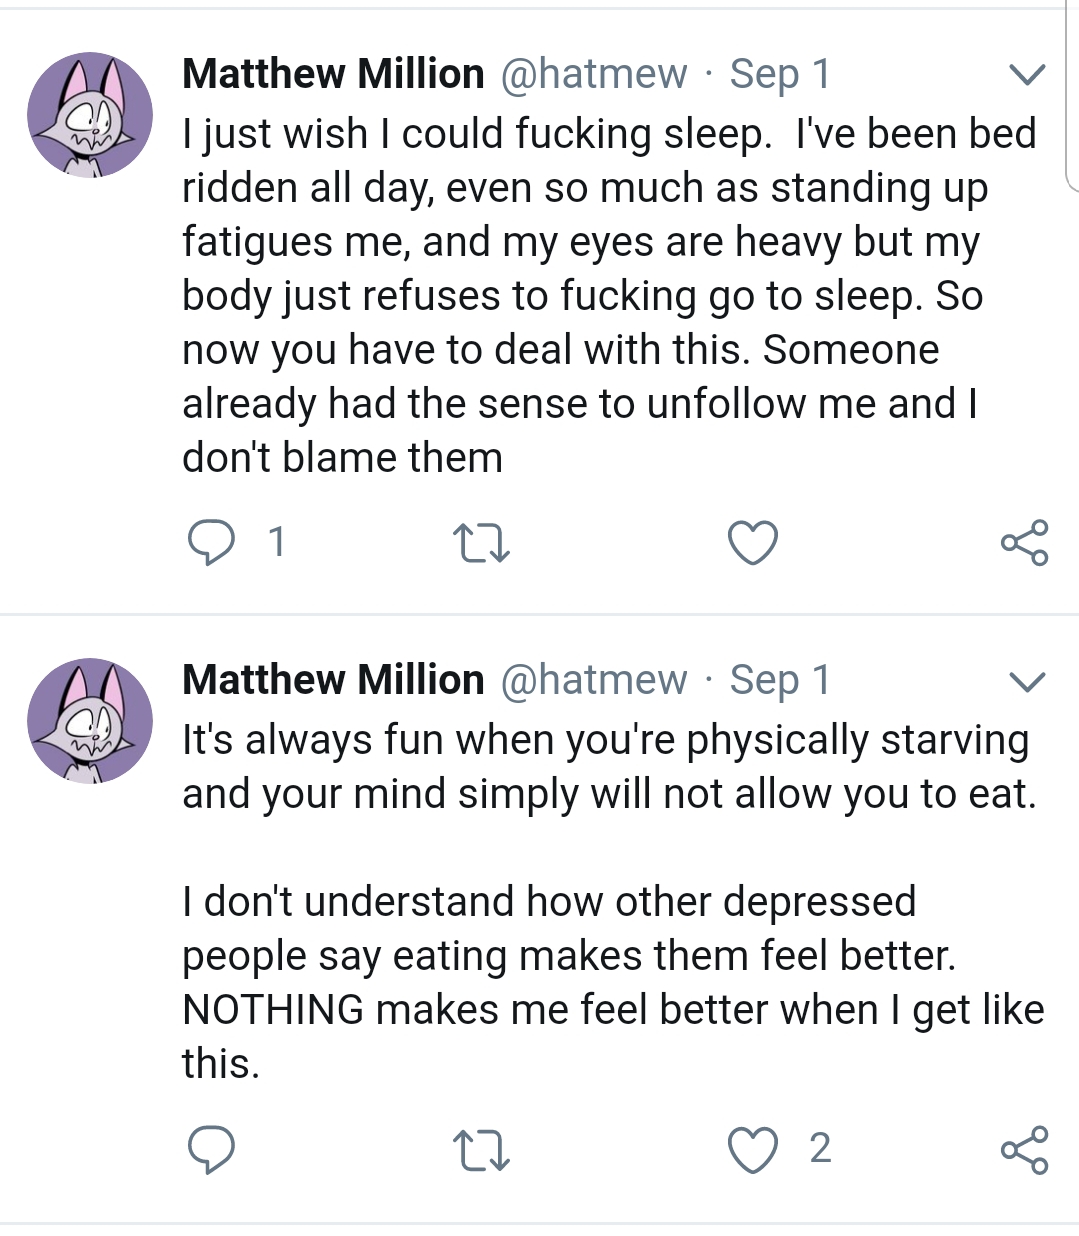Tap the avatar on the second tweet
This screenshot has height=1236, width=1079.
[90, 721]
